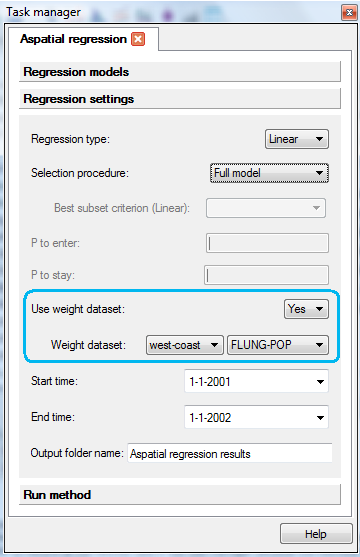360x557 pixels.
Task: Collapse the Regression settings section header
Action: coord(180,99)
